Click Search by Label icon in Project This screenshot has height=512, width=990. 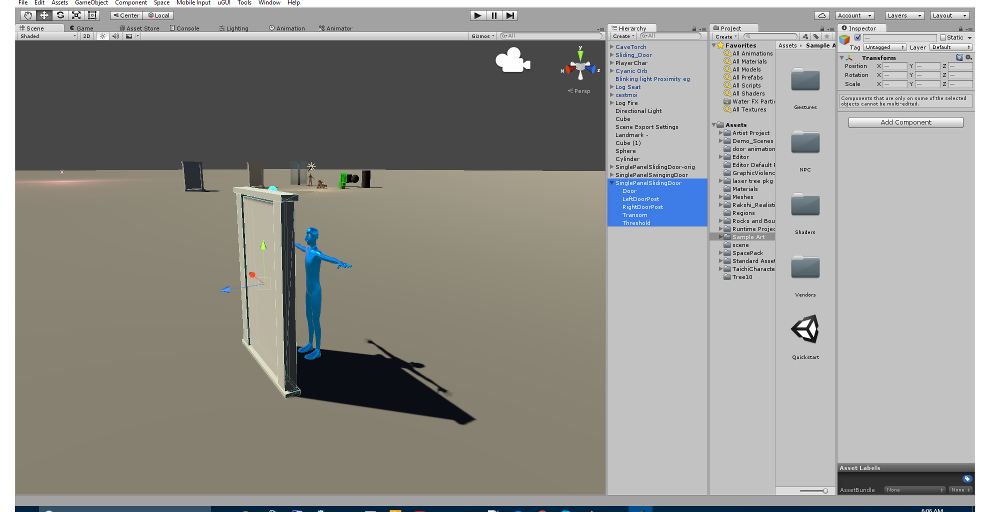[816, 37]
